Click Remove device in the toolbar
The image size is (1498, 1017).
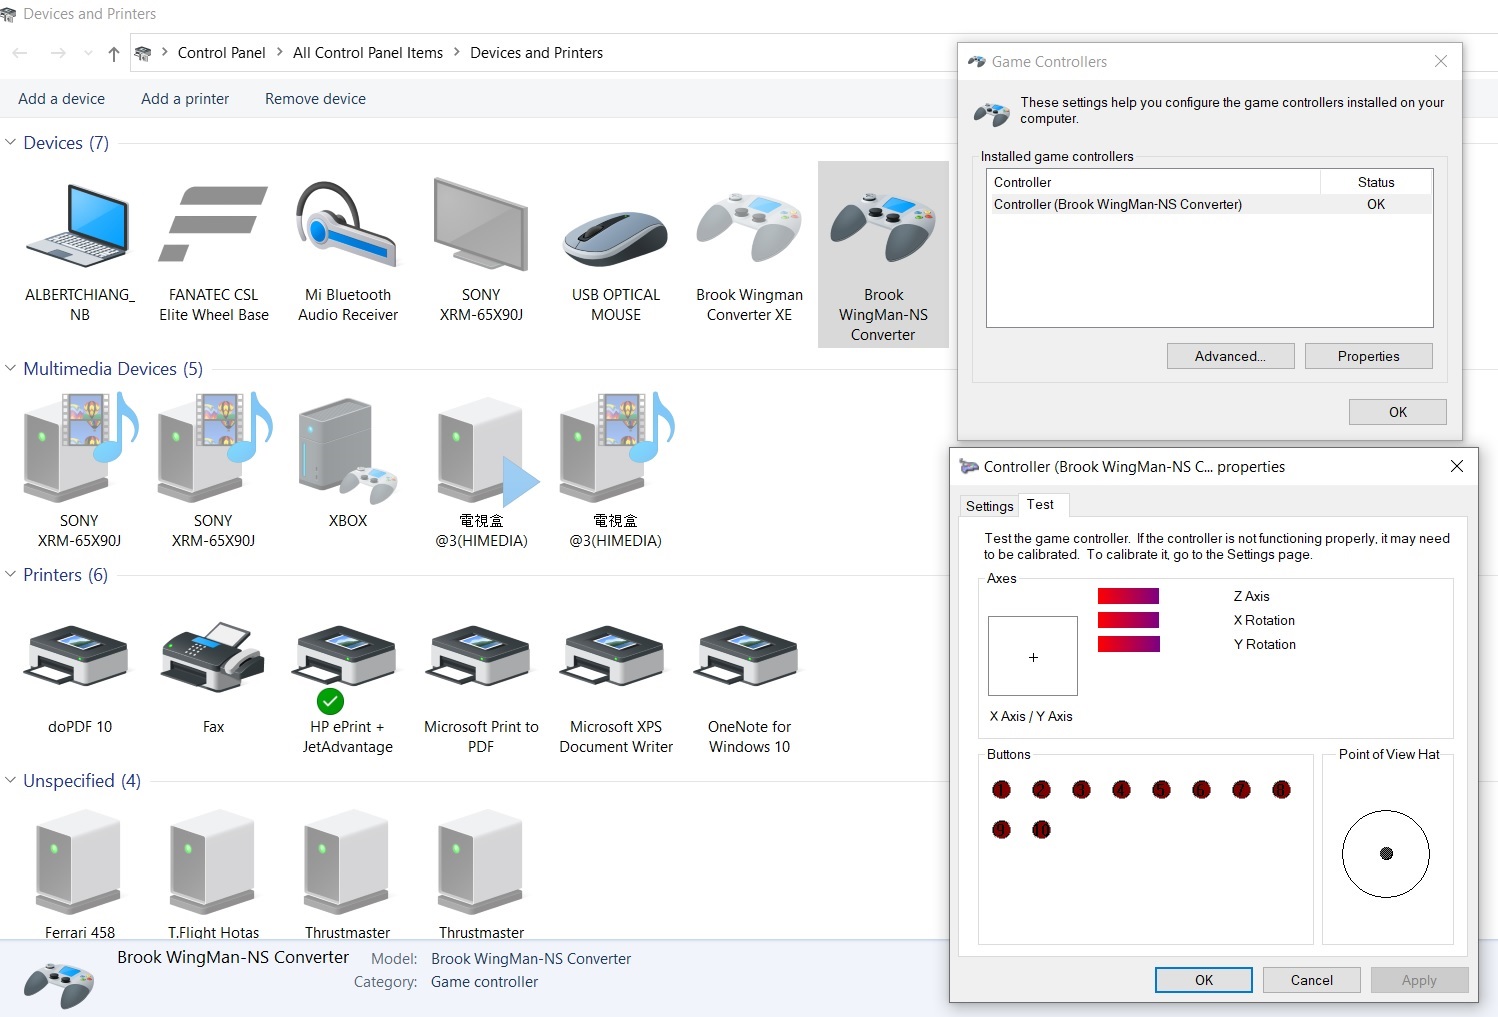pos(315,99)
